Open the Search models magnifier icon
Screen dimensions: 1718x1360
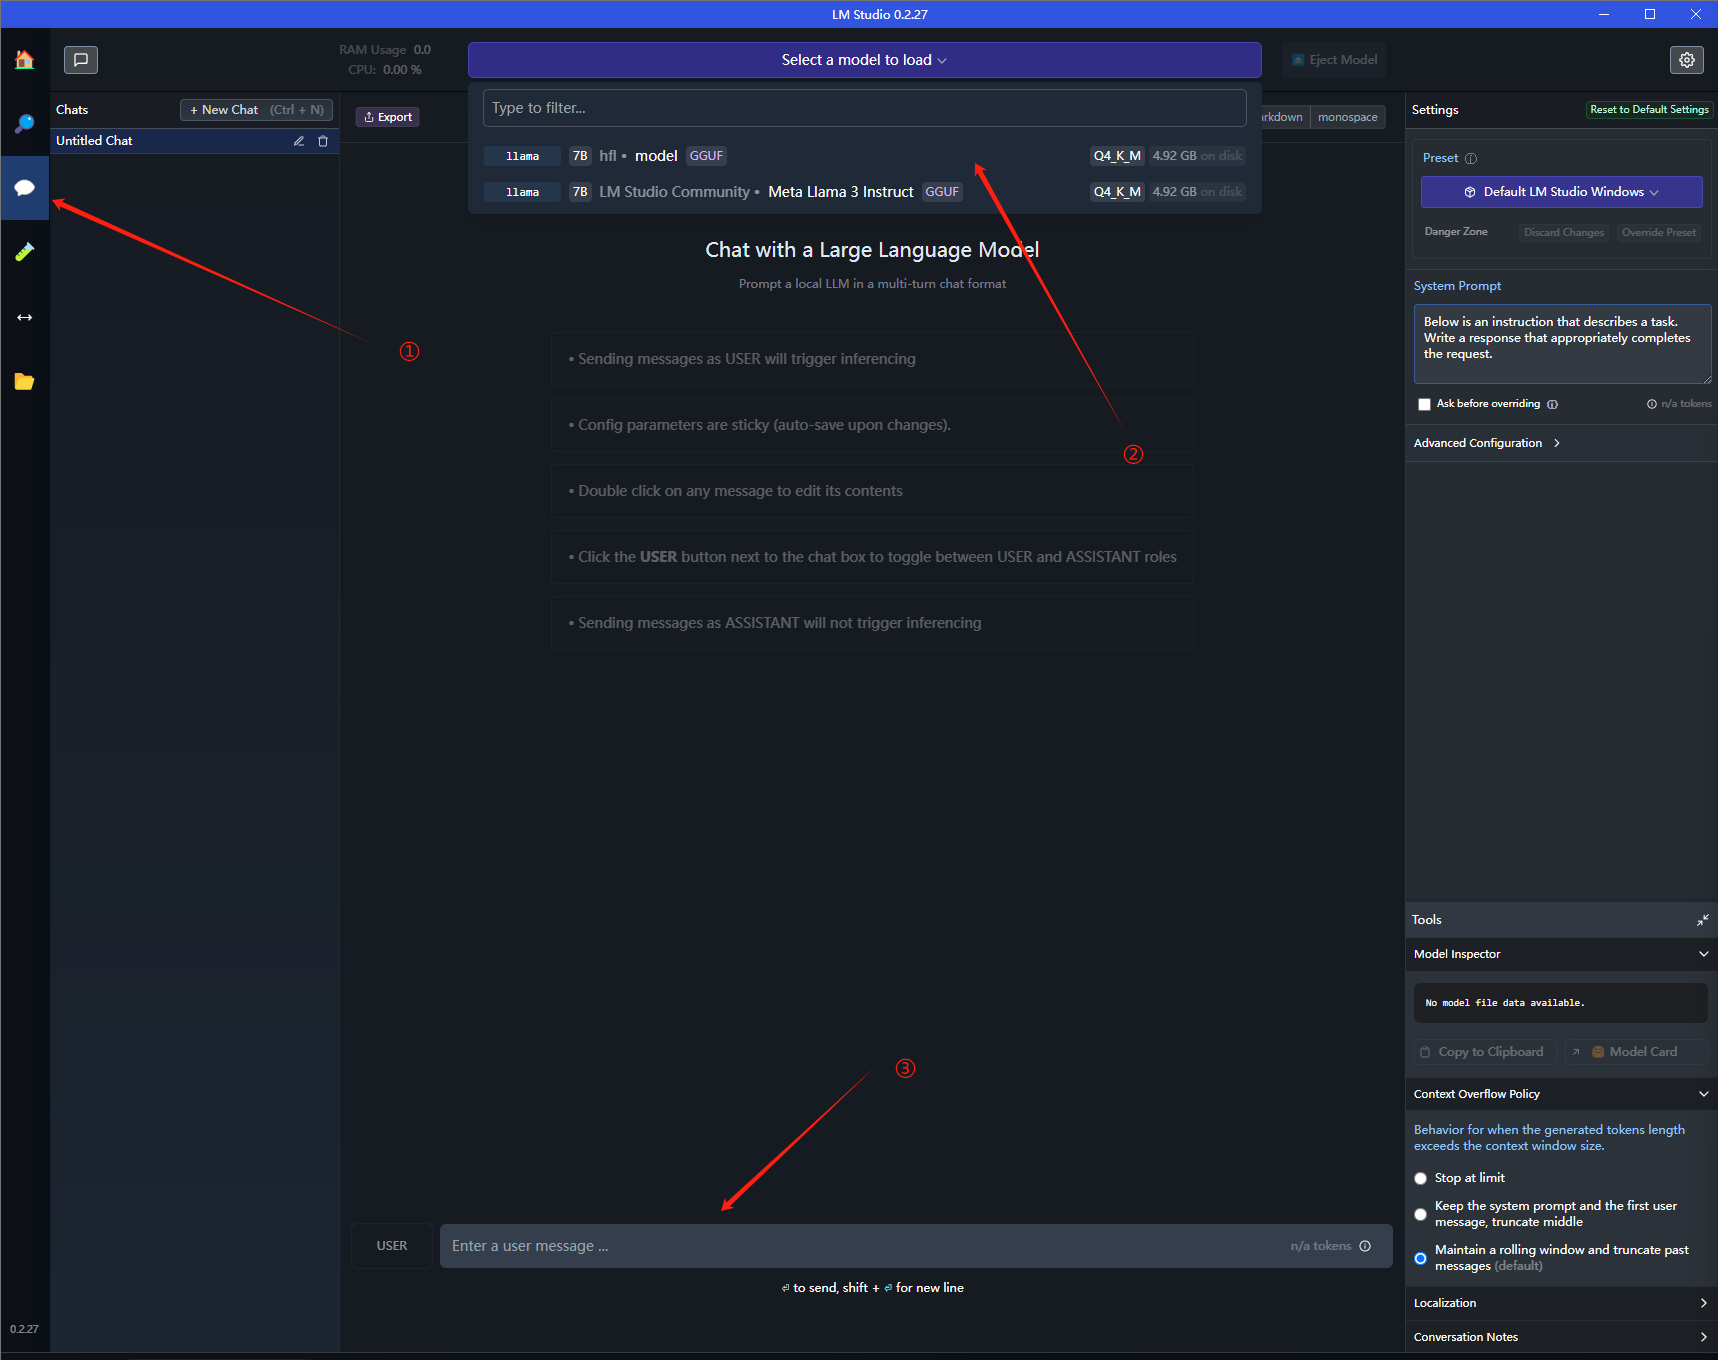(24, 124)
